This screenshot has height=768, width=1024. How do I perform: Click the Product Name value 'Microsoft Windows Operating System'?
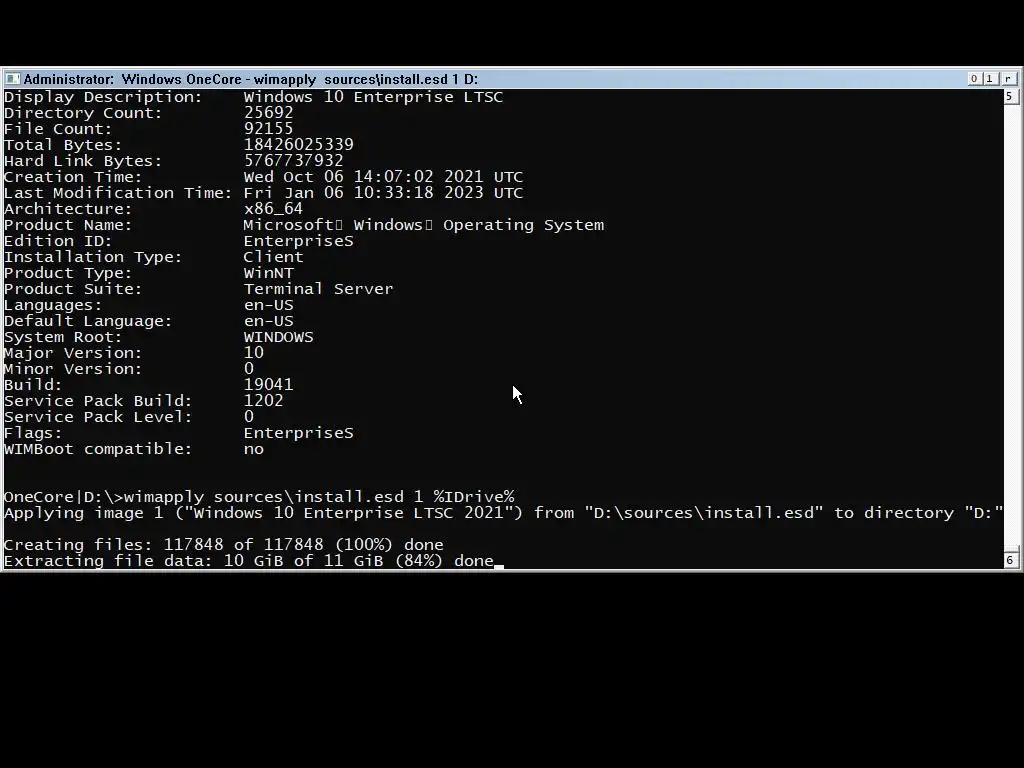click(424, 225)
